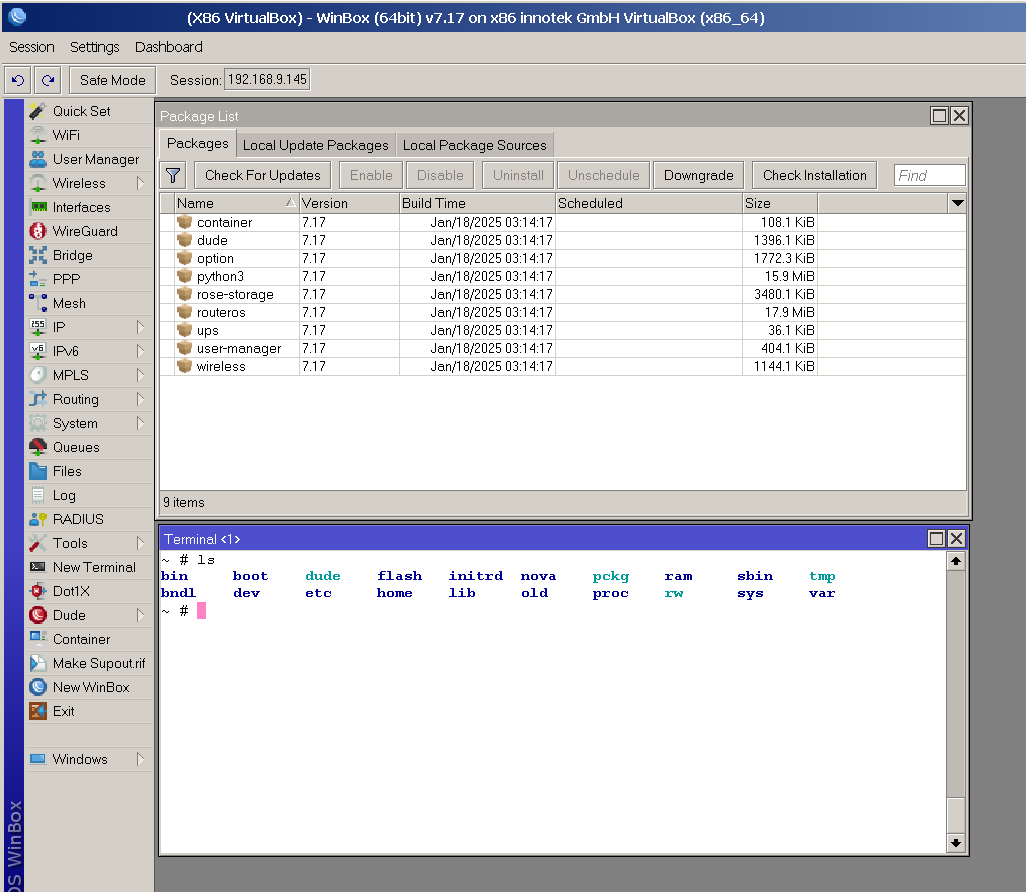Open WireGuard in sidebar
The image size is (1026, 892).
(89, 231)
